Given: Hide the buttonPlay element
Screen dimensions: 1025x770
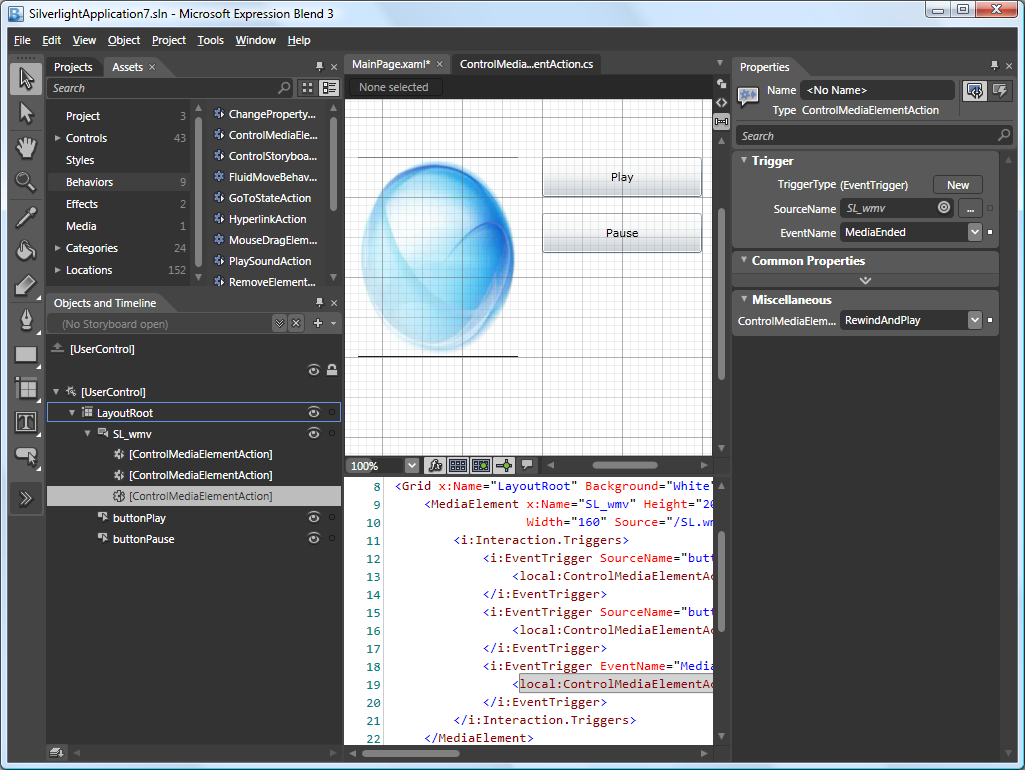Looking at the screenshot, I should click(314, 517).
